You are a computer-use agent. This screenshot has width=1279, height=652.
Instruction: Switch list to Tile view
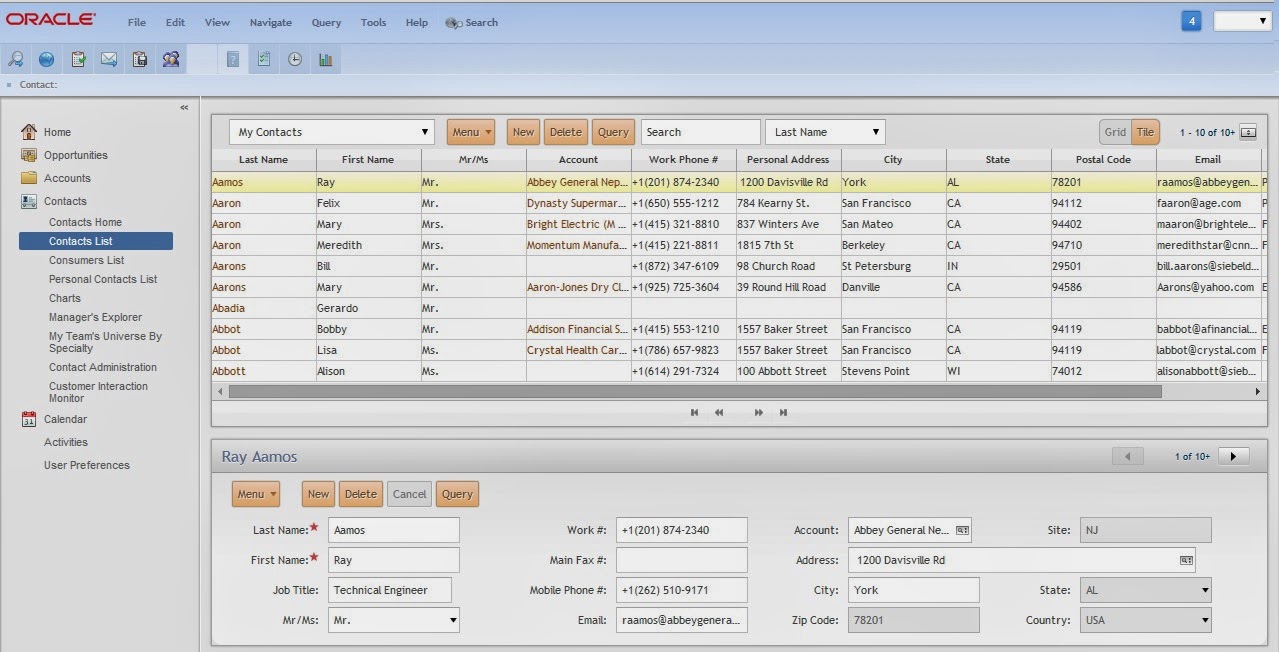(x=1145, y=132)
